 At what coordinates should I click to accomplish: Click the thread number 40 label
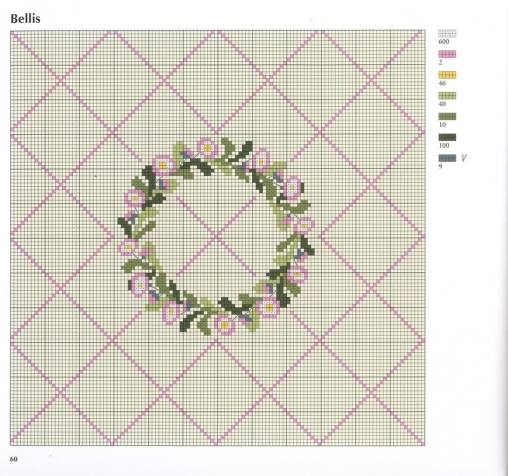pos(442,104)
